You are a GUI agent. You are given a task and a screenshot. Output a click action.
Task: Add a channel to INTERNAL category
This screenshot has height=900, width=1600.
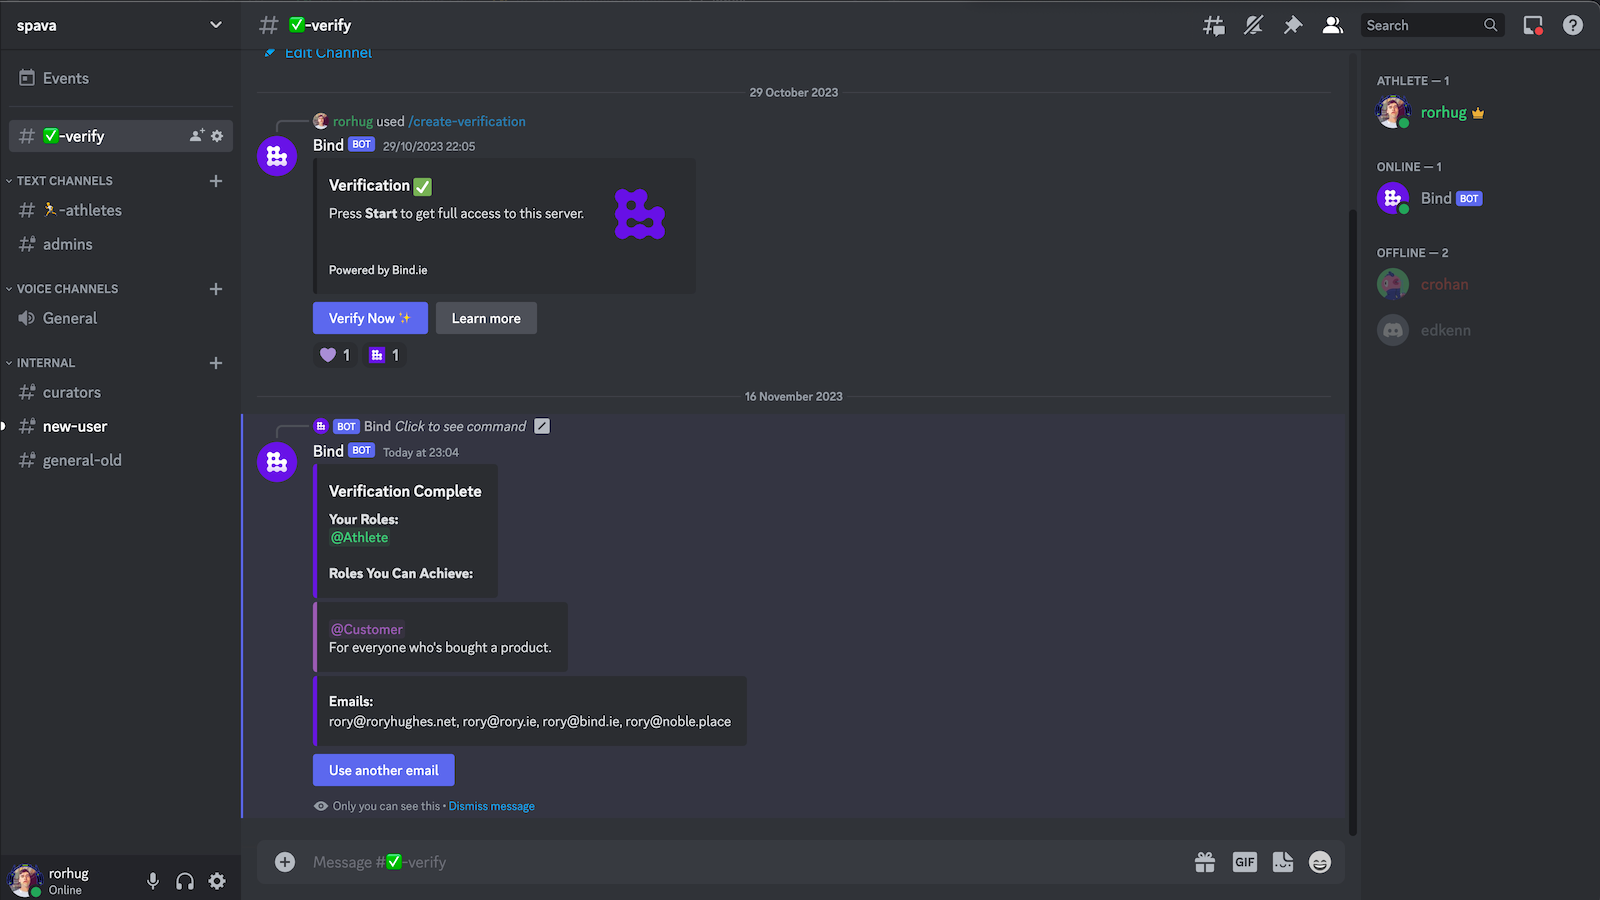(216, 363)
